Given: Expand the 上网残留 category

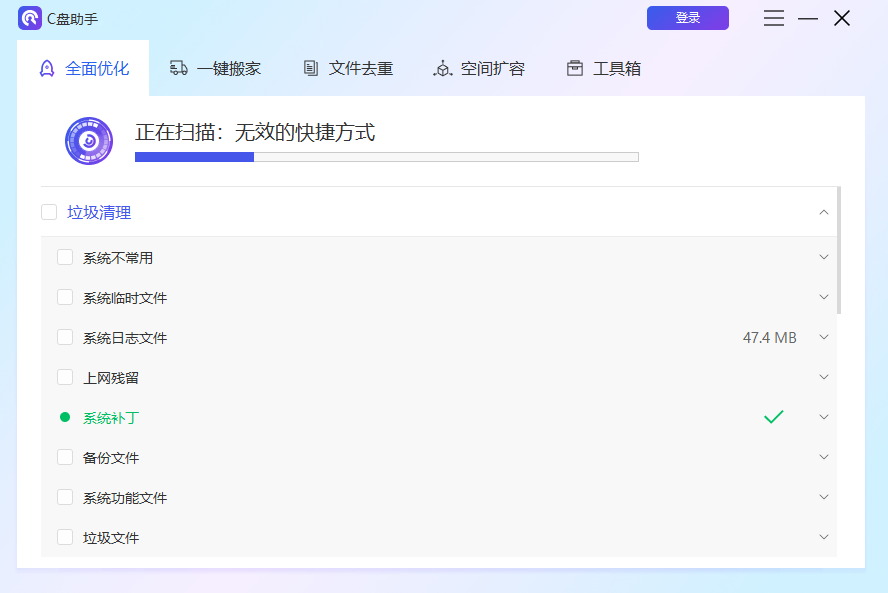Looking at the screenshot, I should tap(823, 377).
